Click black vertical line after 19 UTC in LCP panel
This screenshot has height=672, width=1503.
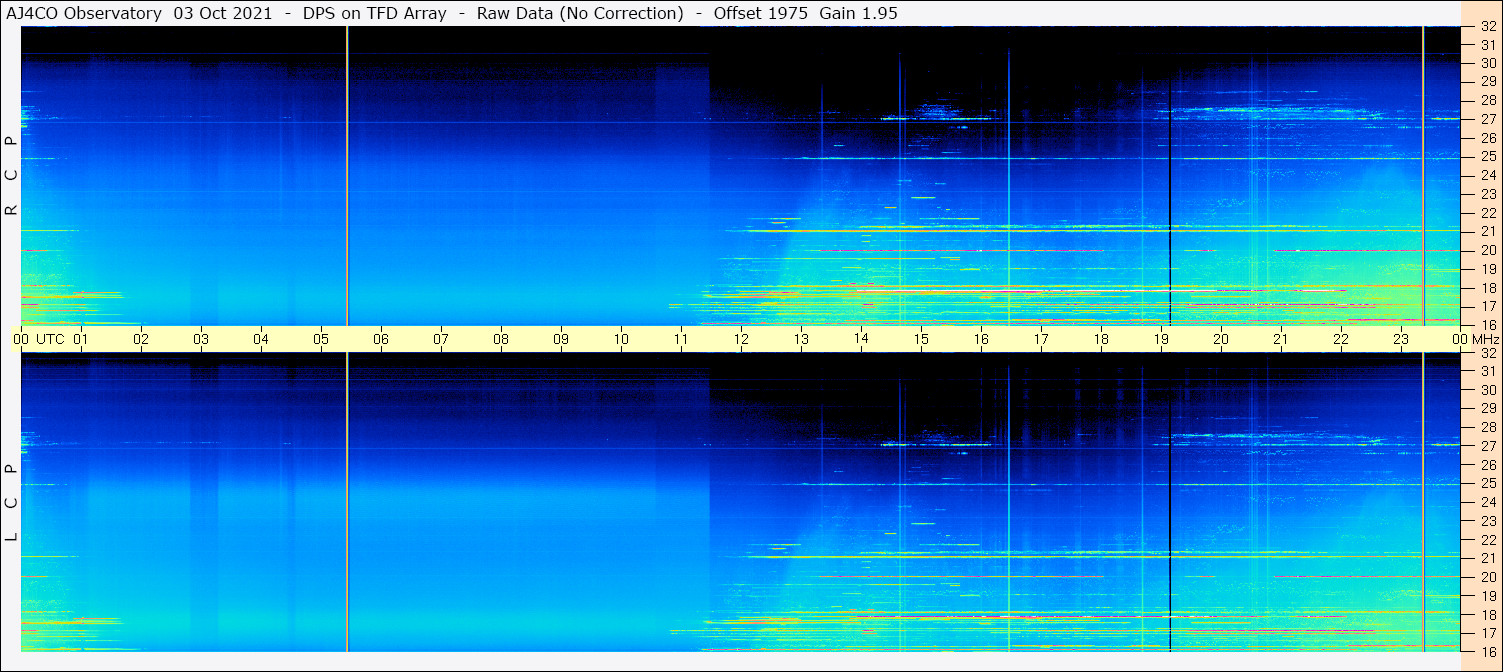point(1170,502)
